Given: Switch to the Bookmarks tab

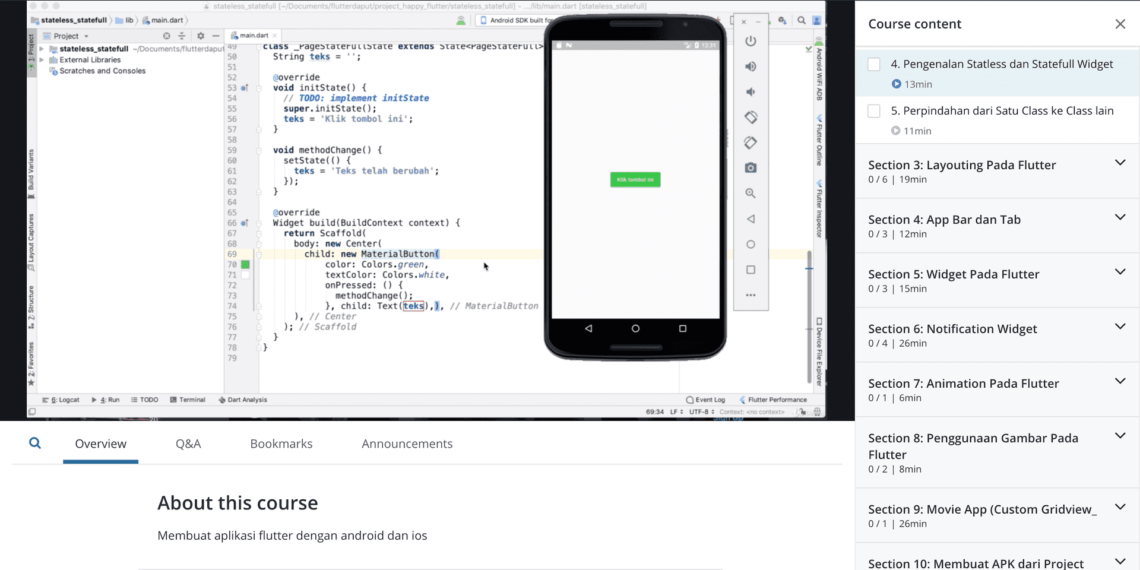Looking at the screenshot, I should (281, 443).
